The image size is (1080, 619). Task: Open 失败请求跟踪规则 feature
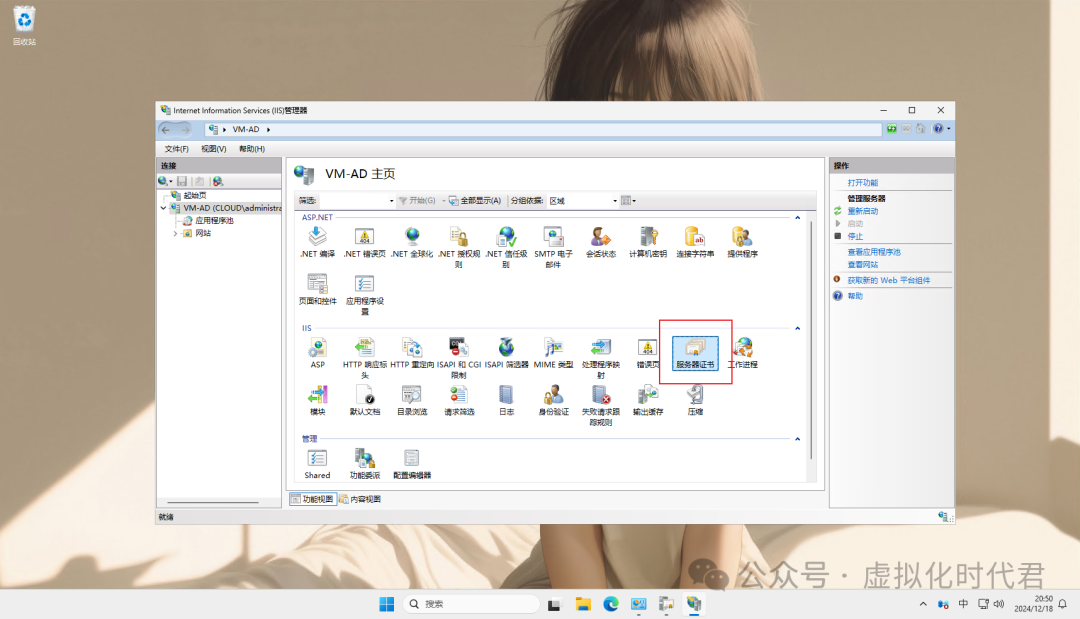[601, 405]
